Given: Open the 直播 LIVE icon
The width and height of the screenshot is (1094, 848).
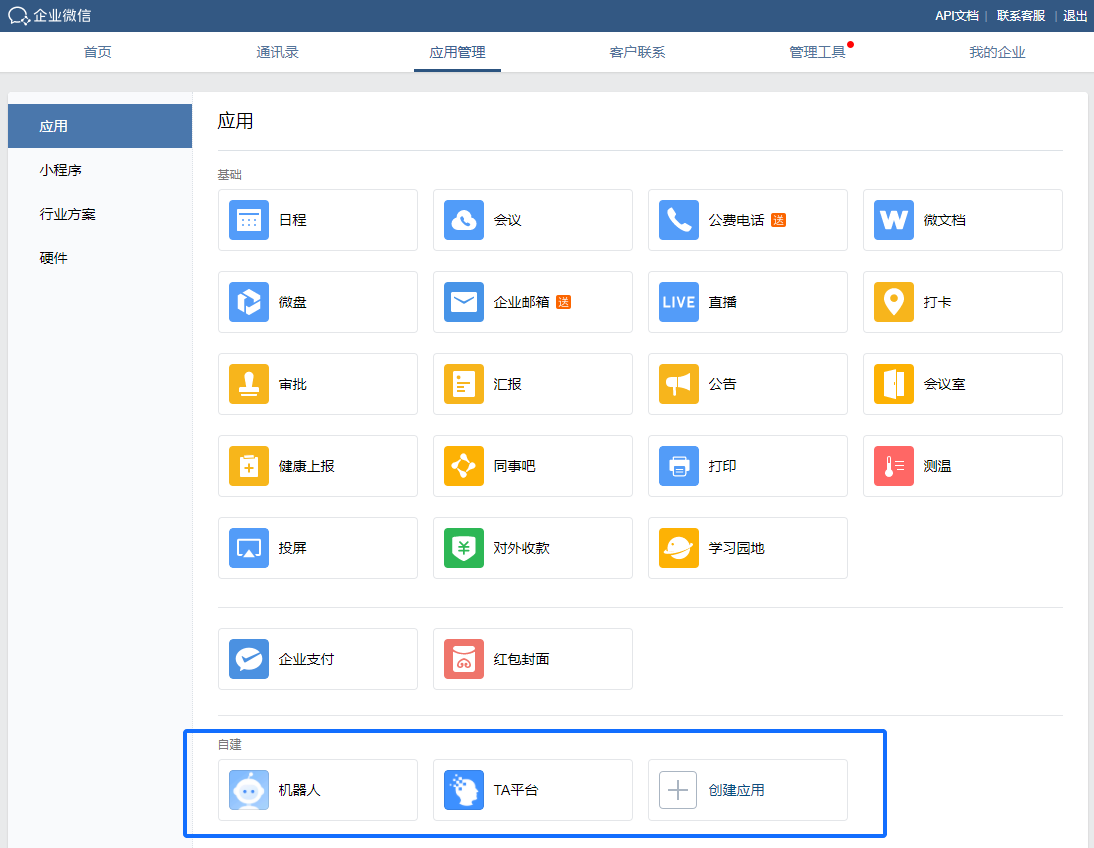Looking at the screenshot, I should coord(679,302).
